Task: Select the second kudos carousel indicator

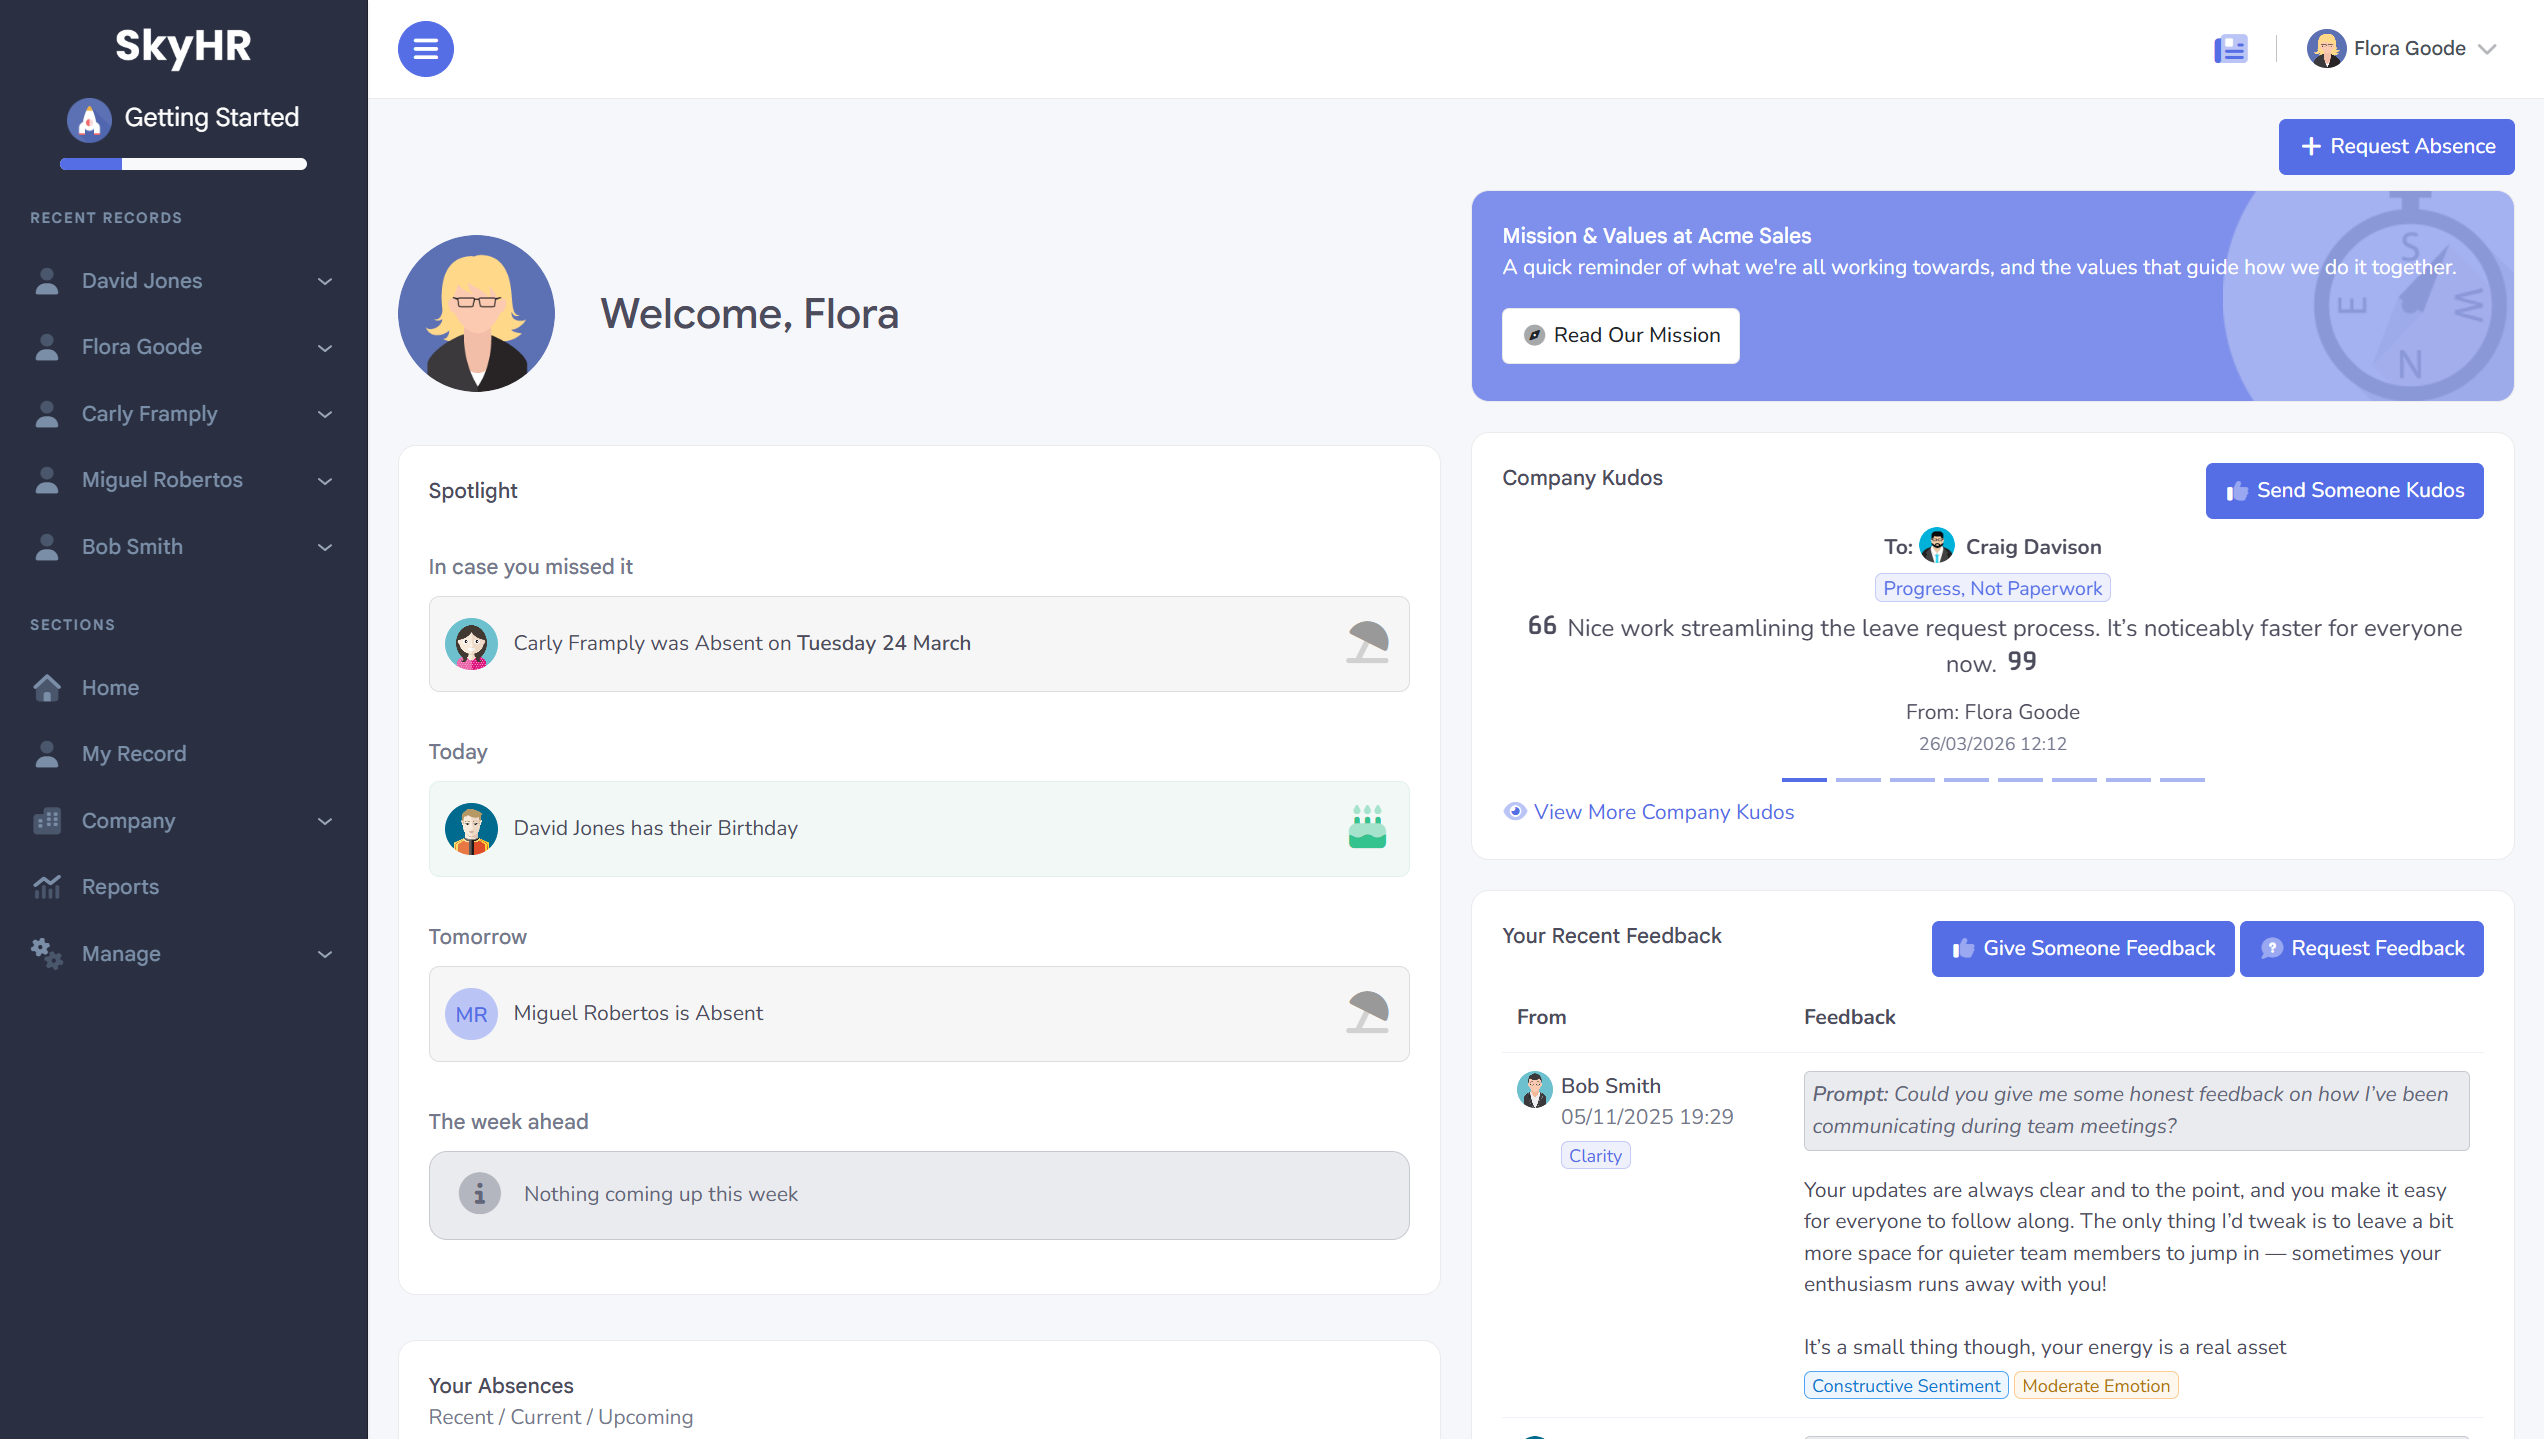Action: (1858, 779)
